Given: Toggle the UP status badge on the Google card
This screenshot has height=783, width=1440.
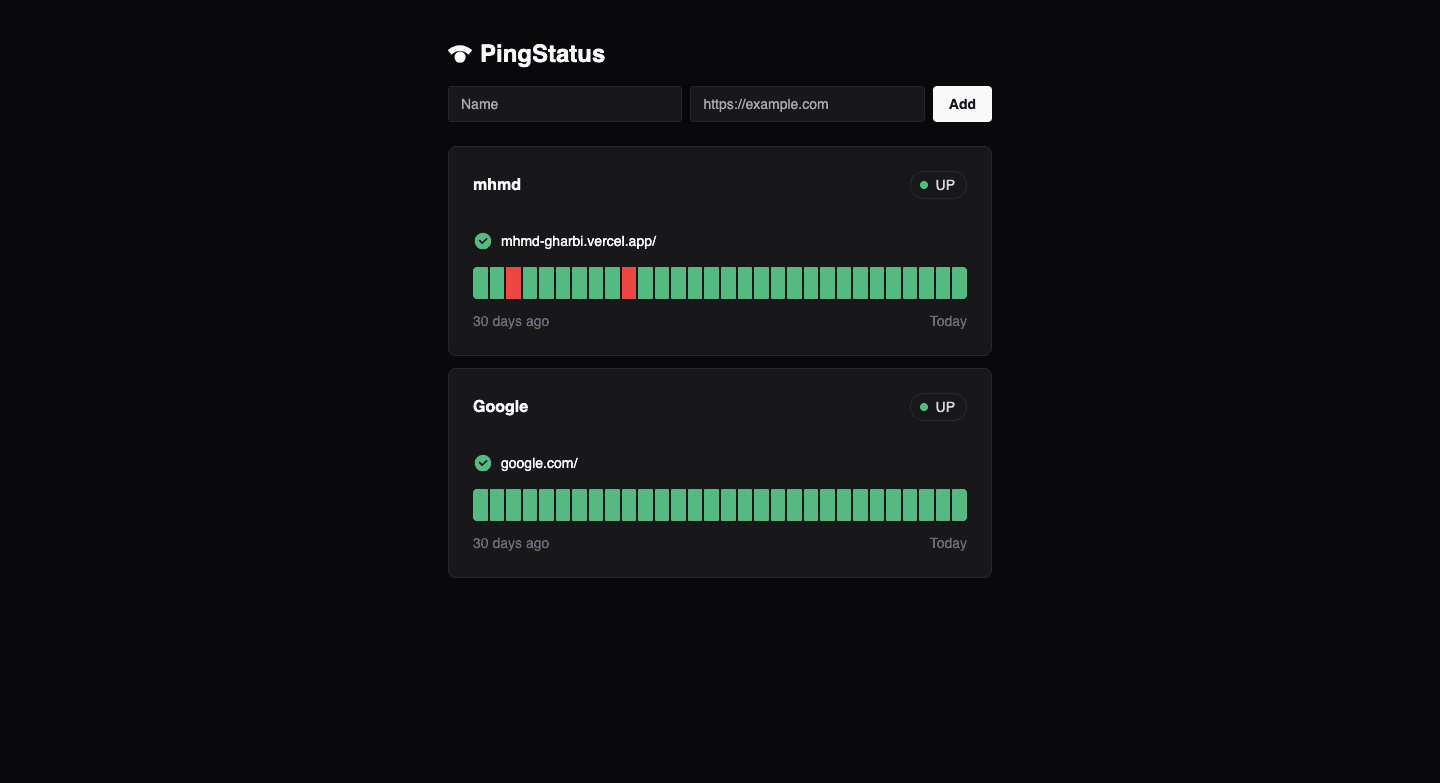Looking at the screenshot, I should tap(938, 407).
